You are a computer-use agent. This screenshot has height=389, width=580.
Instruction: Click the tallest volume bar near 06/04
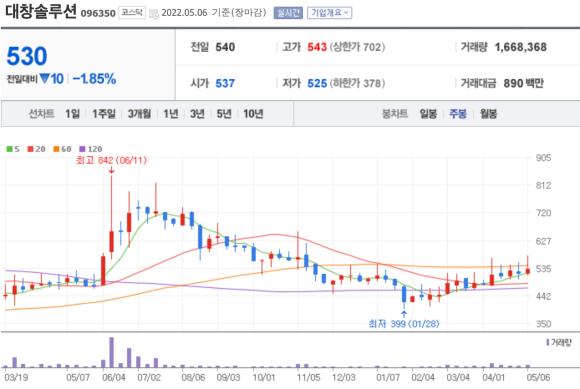[x=111, y=352]
